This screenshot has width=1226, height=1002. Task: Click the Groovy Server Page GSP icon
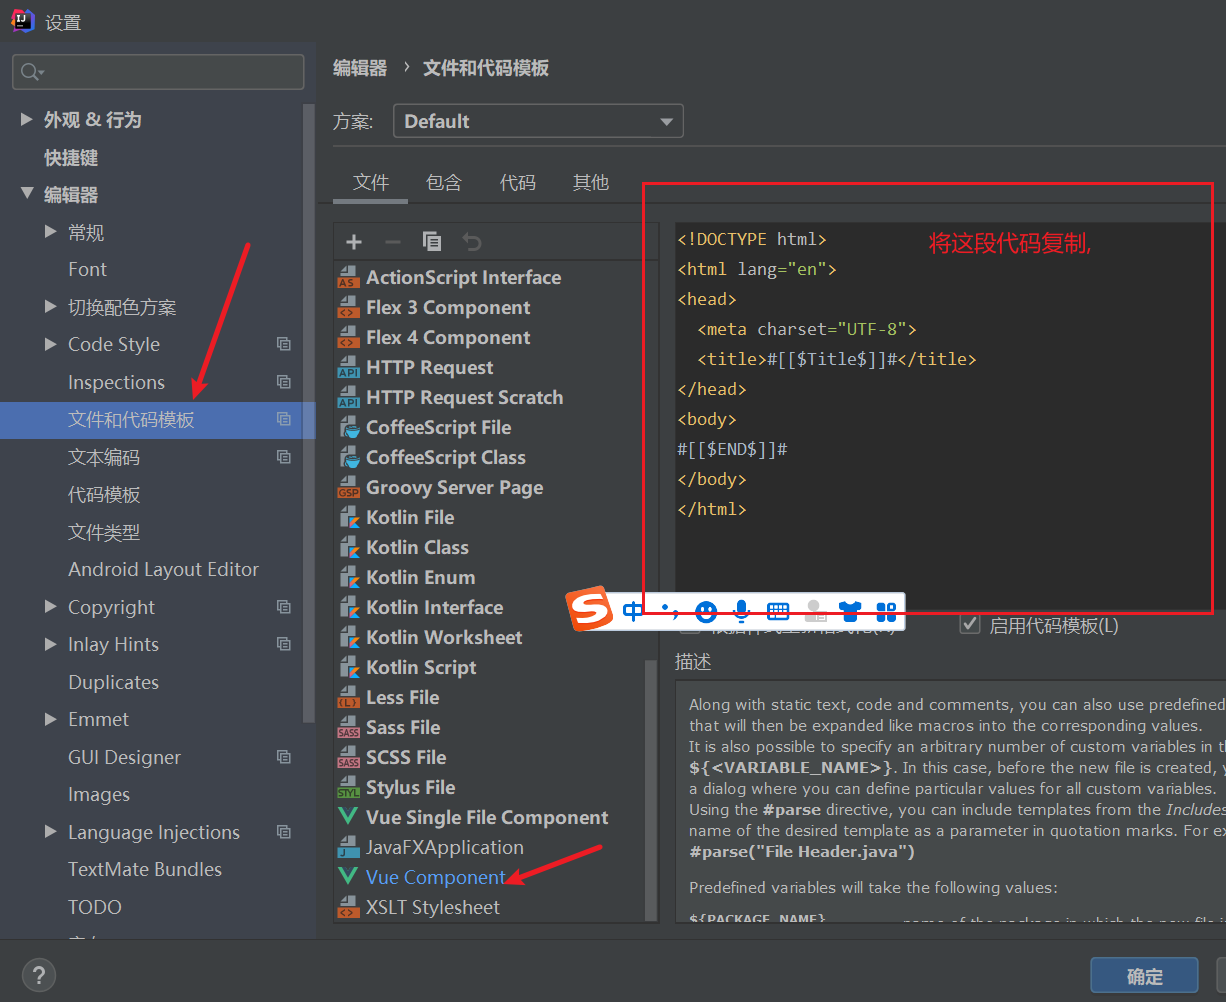pyautogui.click(x=348, y=488)
